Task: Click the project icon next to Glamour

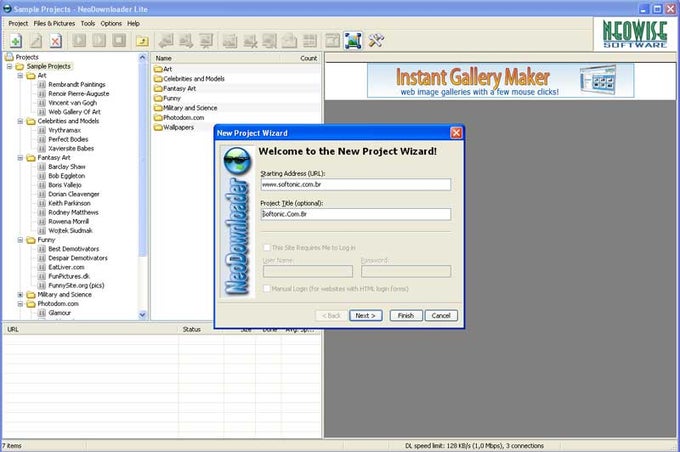Action: [42, 313]
